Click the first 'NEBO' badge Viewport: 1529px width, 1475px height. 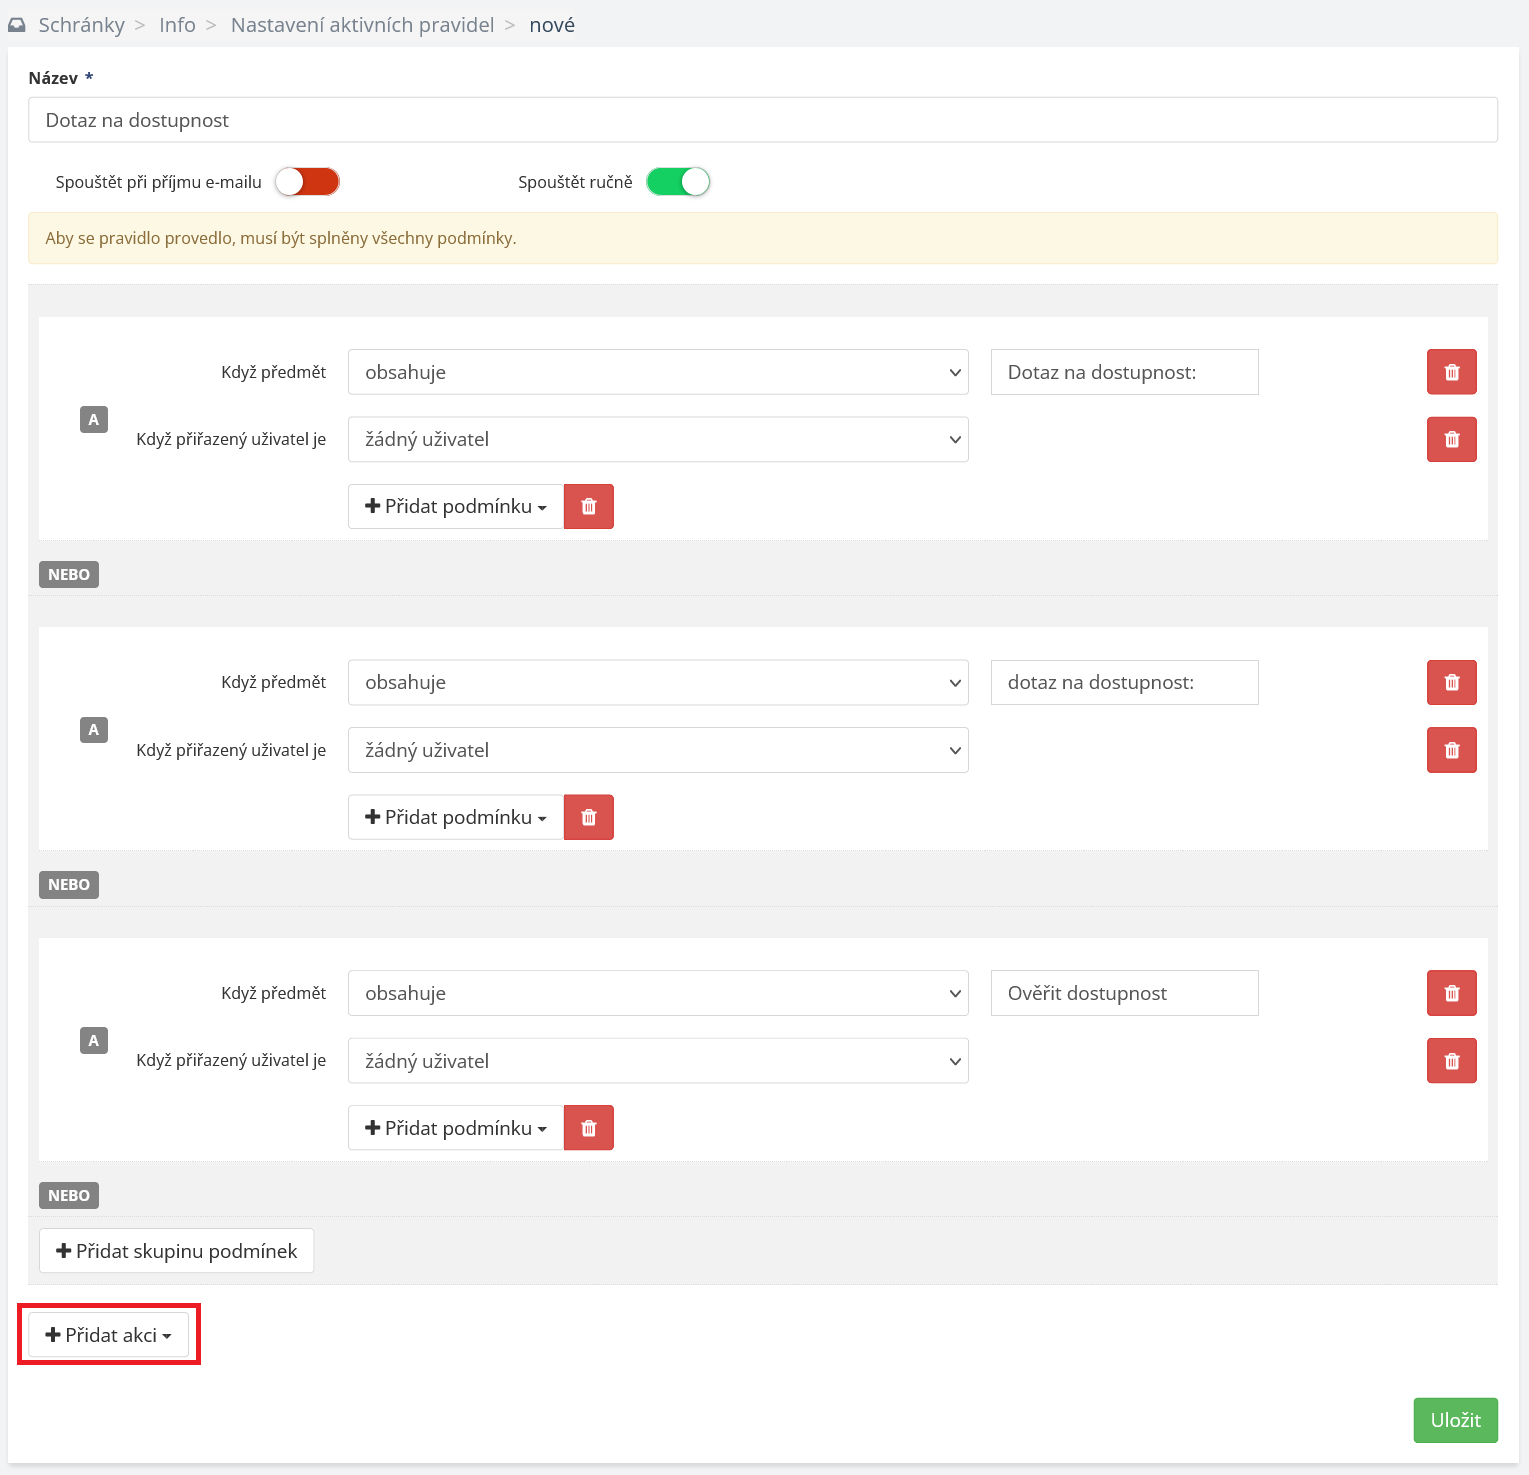coord(69,574)
